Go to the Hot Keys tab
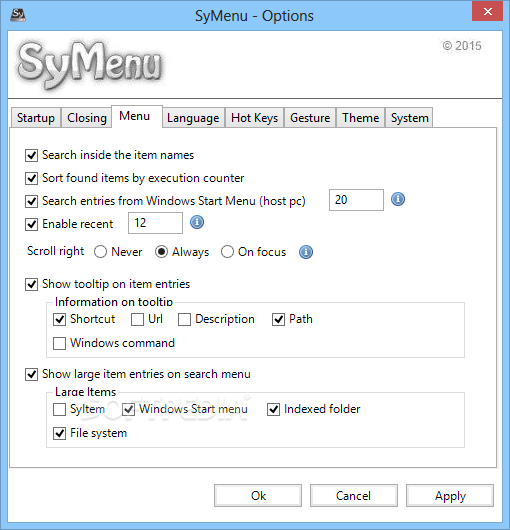This screenshot has height=530, width=510. (x=254, y=118)
